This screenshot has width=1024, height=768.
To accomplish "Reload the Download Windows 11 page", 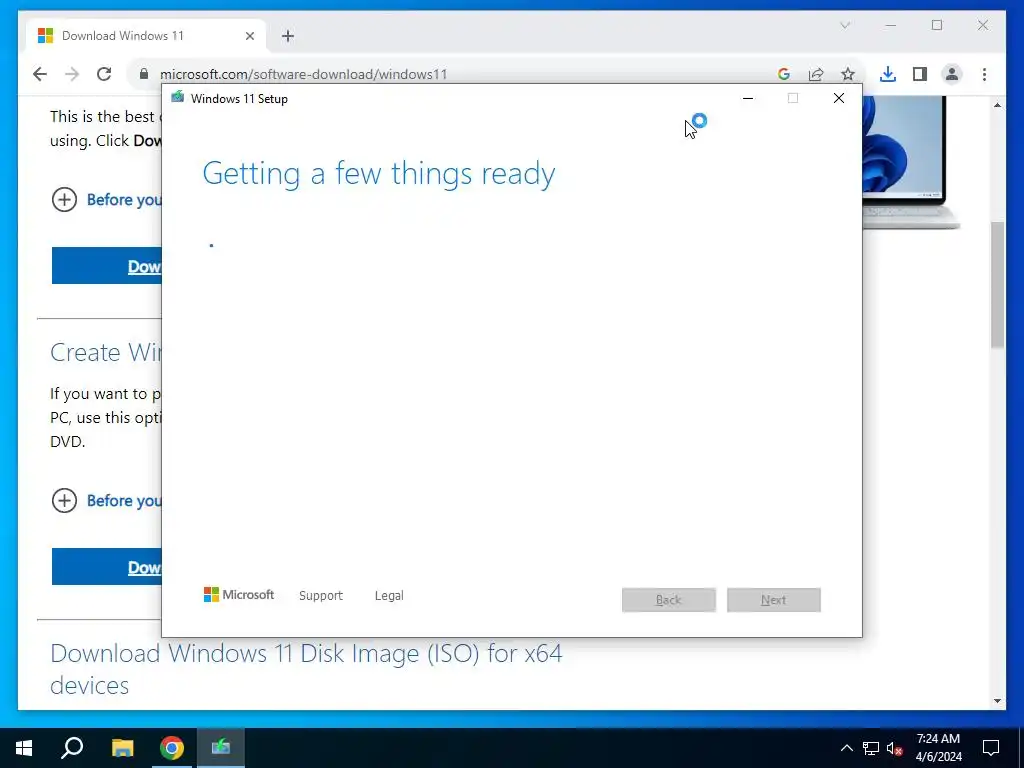I will [x=104, y=74].
